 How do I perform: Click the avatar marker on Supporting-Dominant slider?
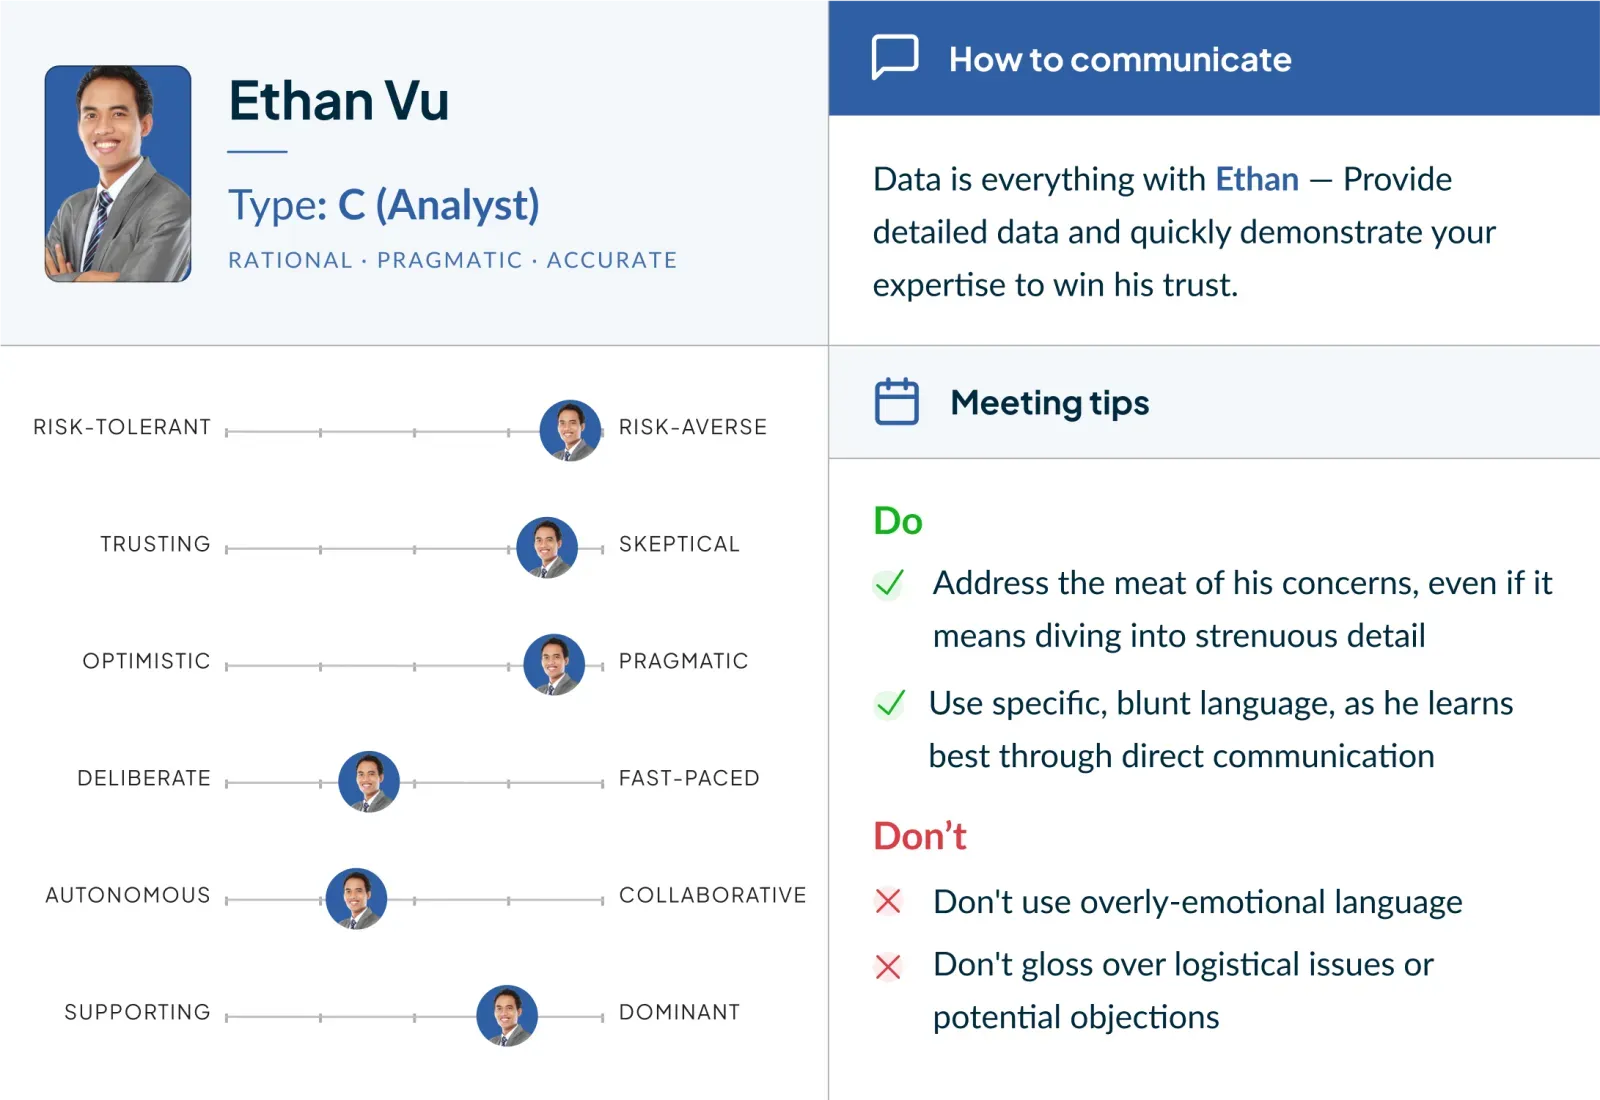point(507,1016)
